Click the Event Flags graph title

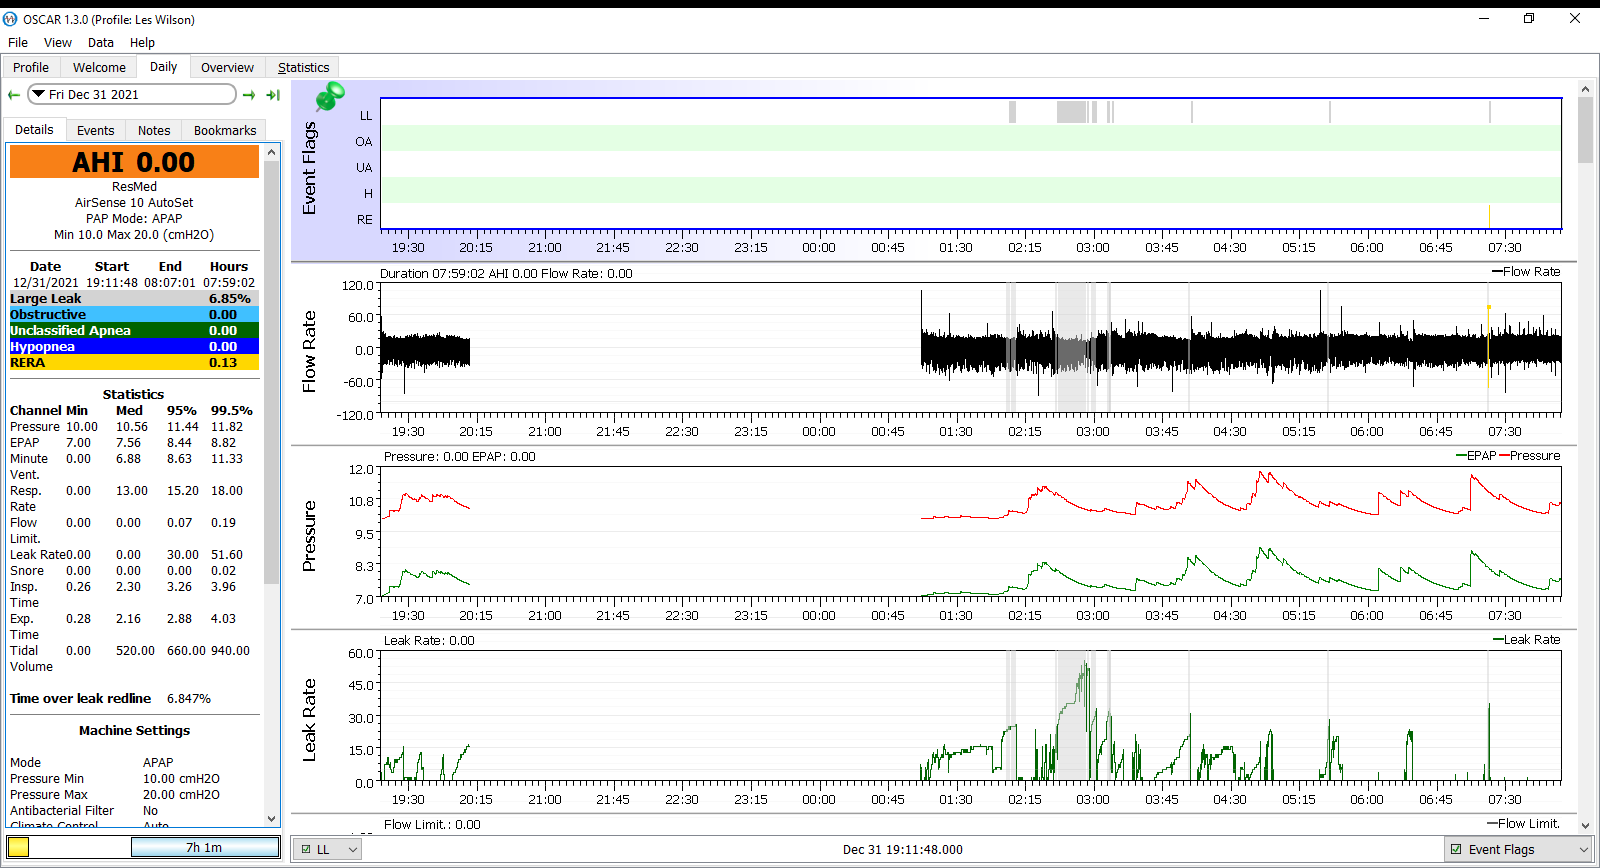click(309, 168)
